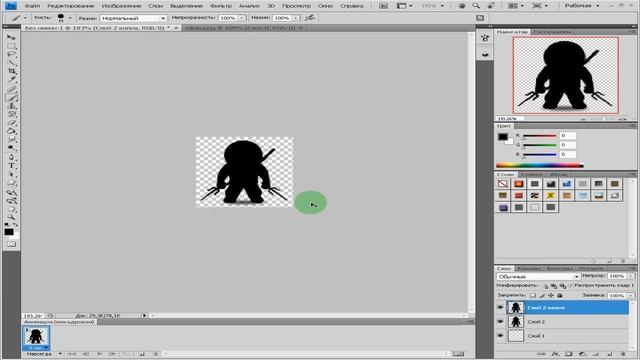
Task: Select the Move tool
Action: click(11, 37)
